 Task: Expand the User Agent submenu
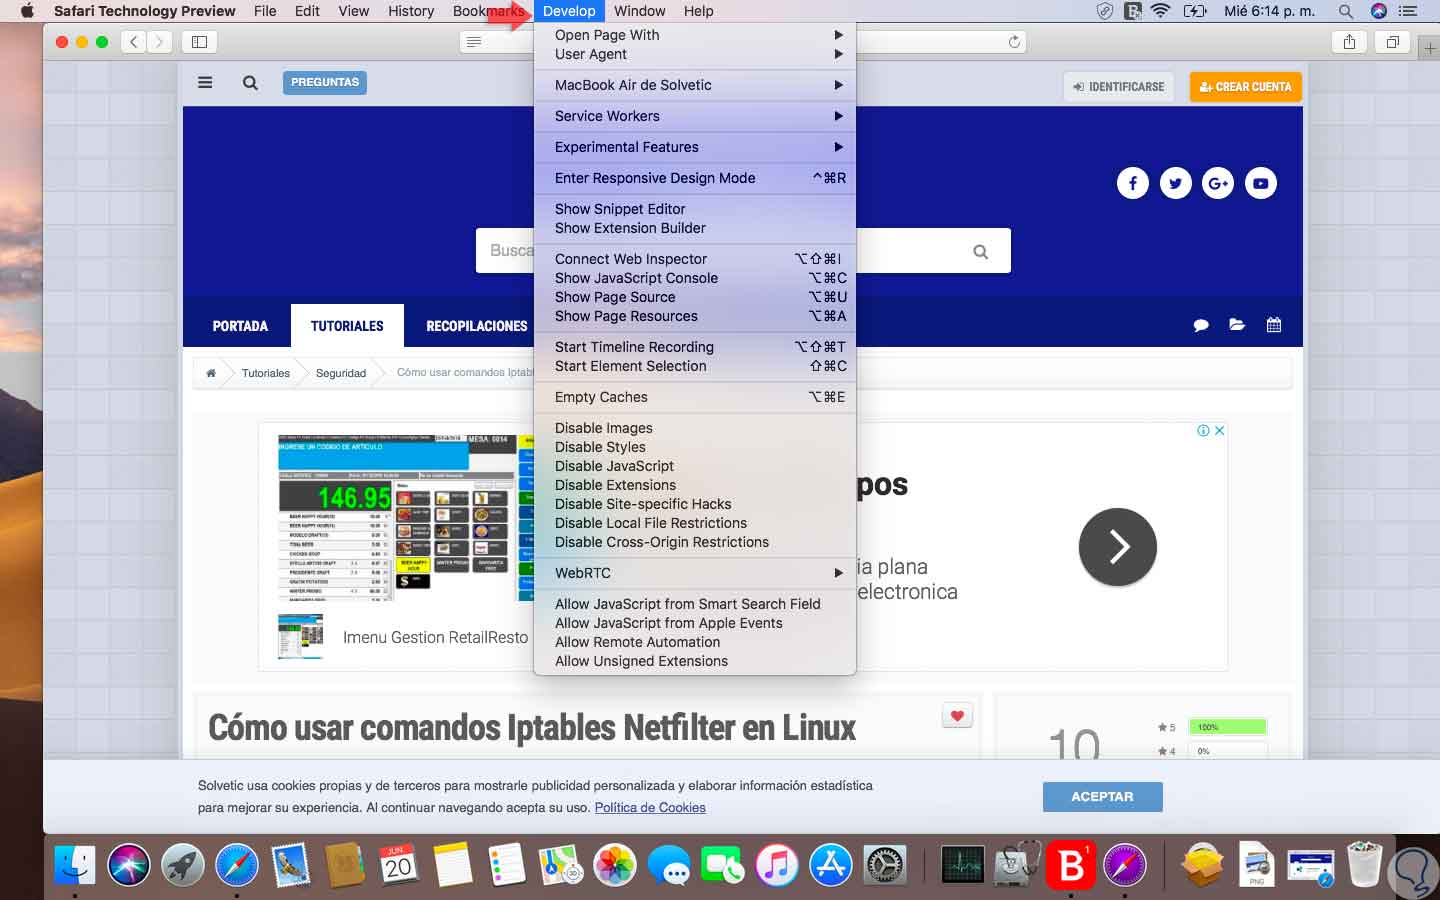pos(695,54)
